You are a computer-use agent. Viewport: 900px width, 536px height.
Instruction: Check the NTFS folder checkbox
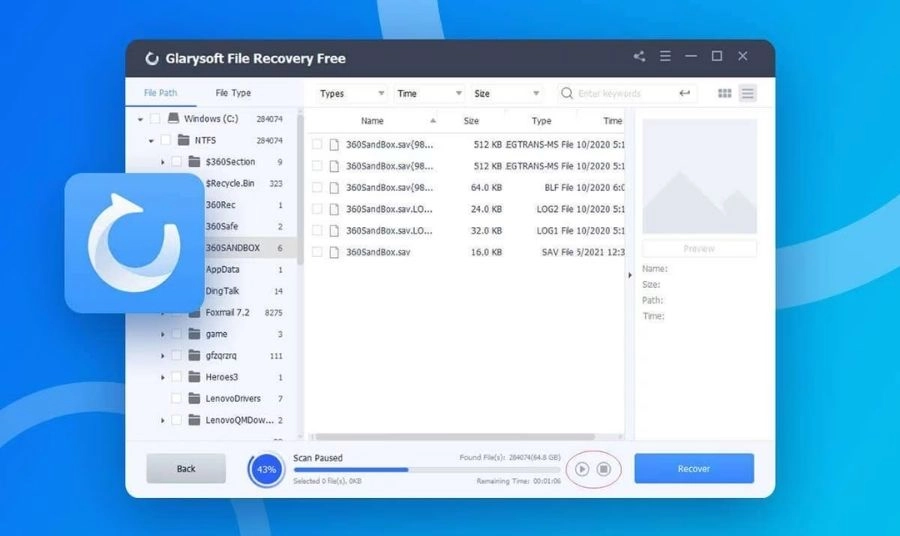(165, 140)
